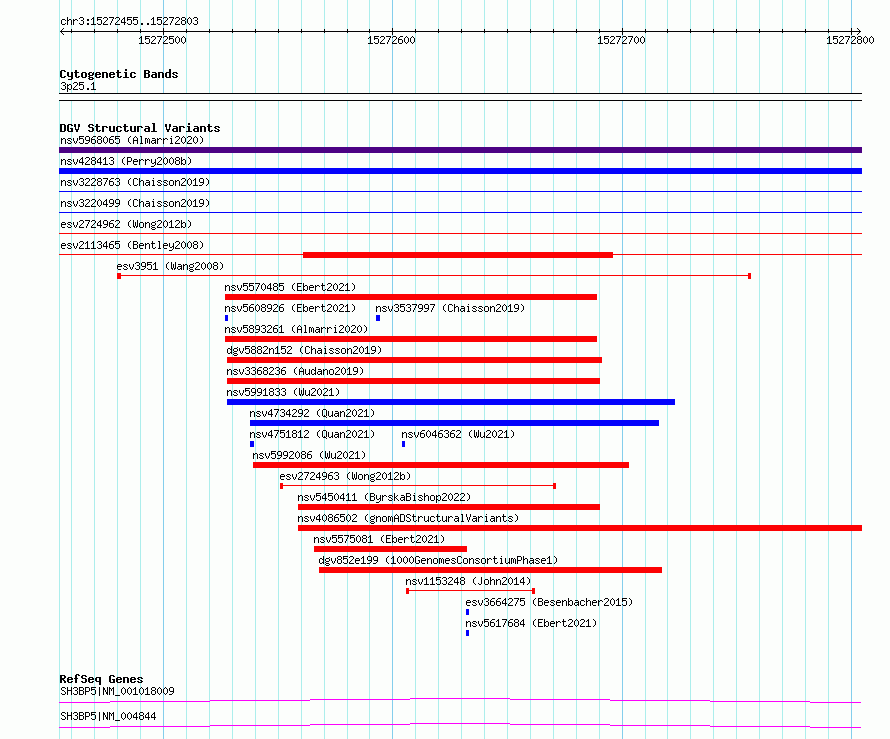The image size is (890, 739).
Task: Open nsv5450411 (ByrskaBishop2022) label
Action: tap(384, 497)
